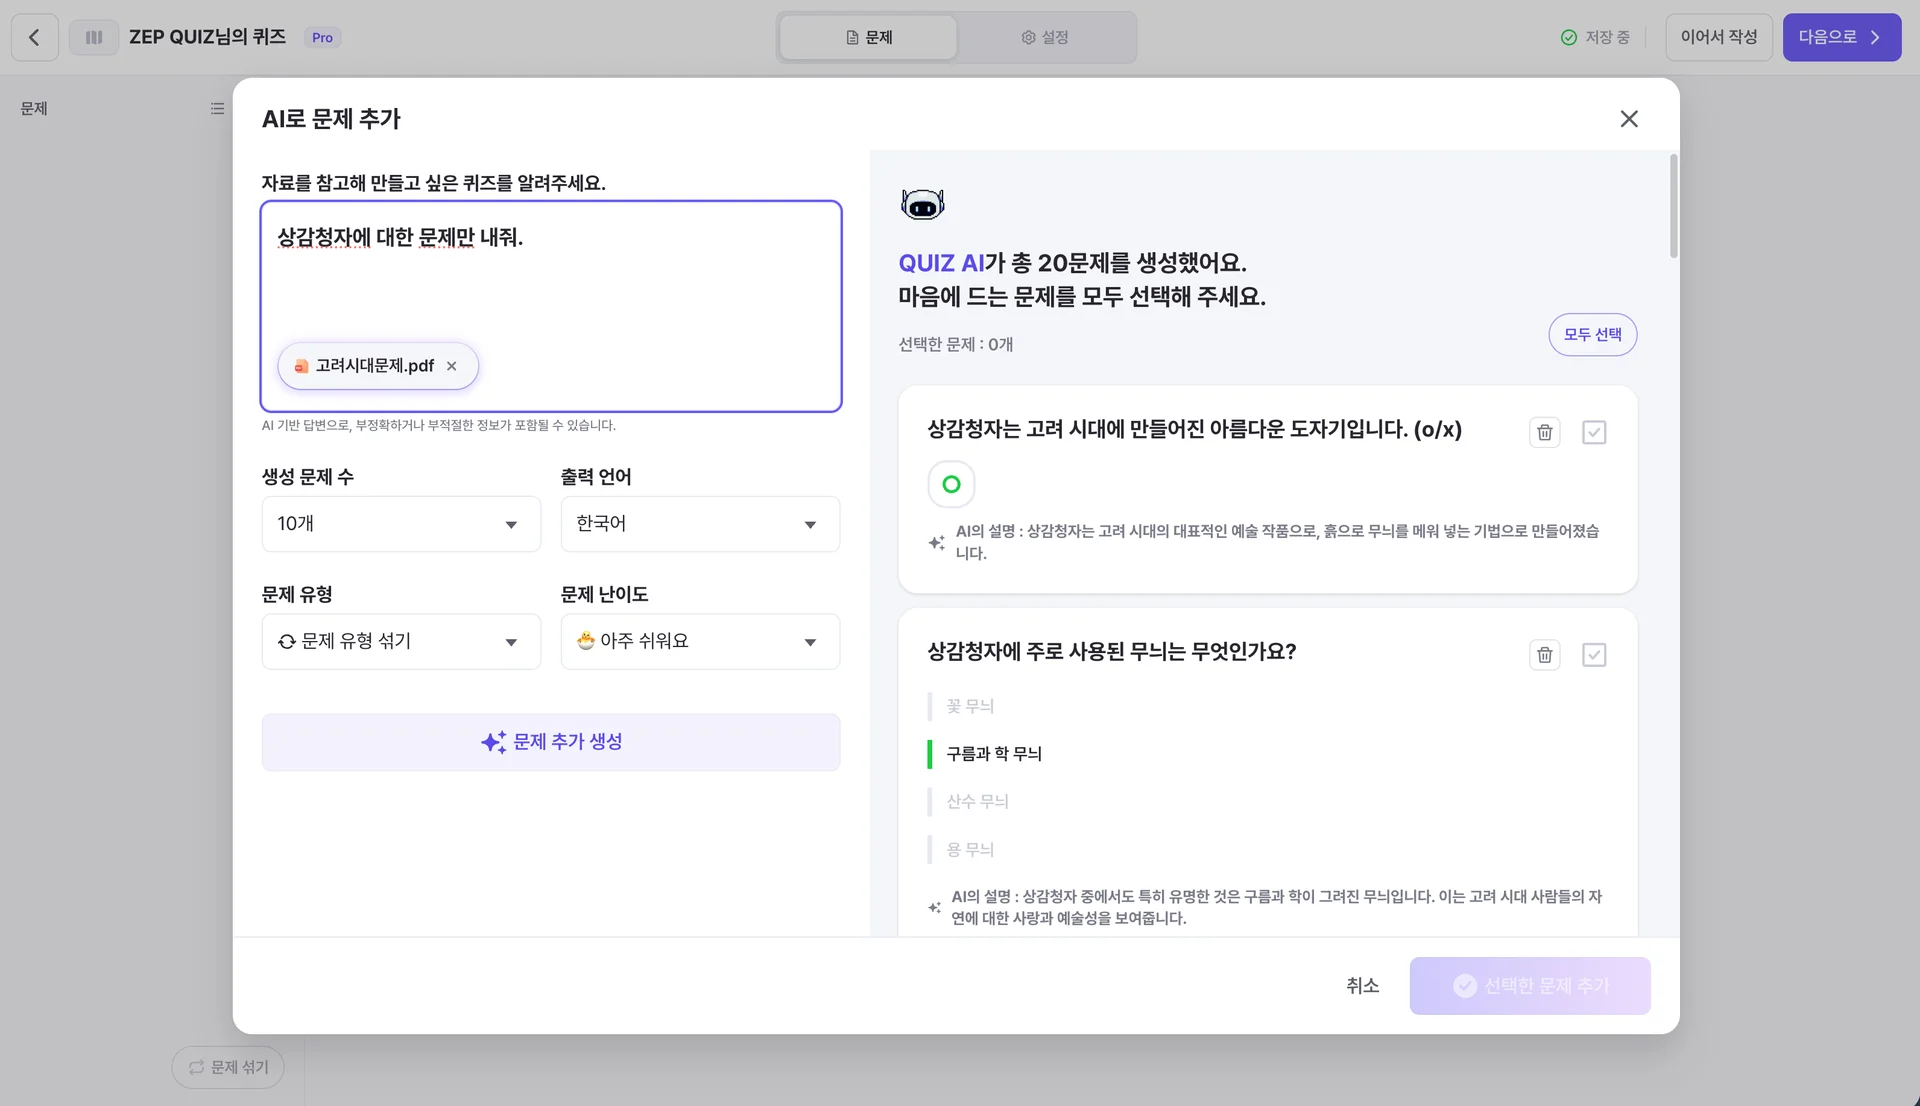
Task: Open the 문제 난이도 dropdown
Action: click(700, 641)
